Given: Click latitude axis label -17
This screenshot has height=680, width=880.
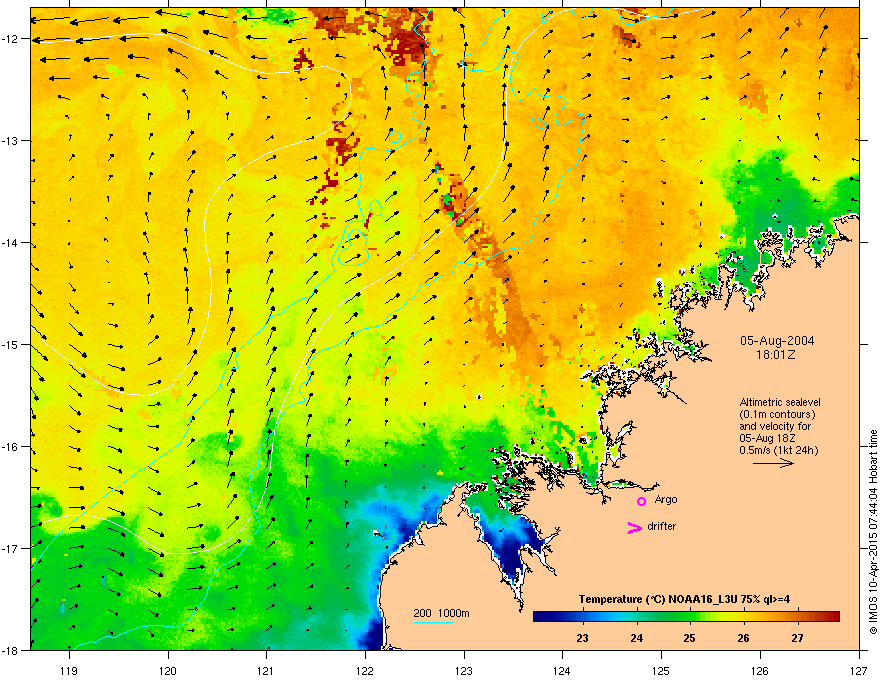Looking at the screenshot, I should click(x=11, y=548).
